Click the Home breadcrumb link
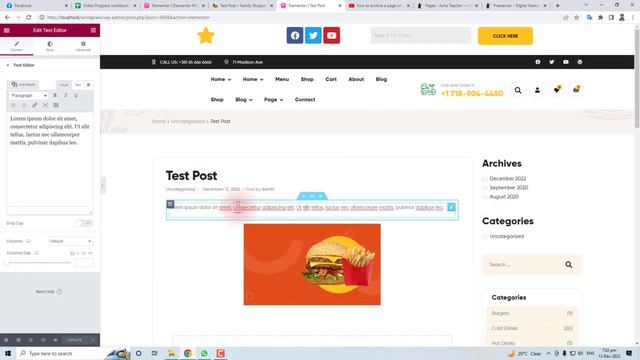The height and width of the screenshot is (360, 640). tap(158, 122)
